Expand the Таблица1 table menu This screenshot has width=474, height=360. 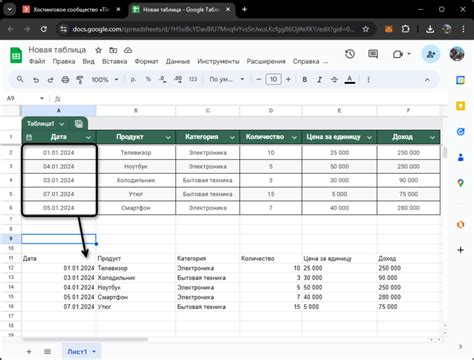coord(62,124)
